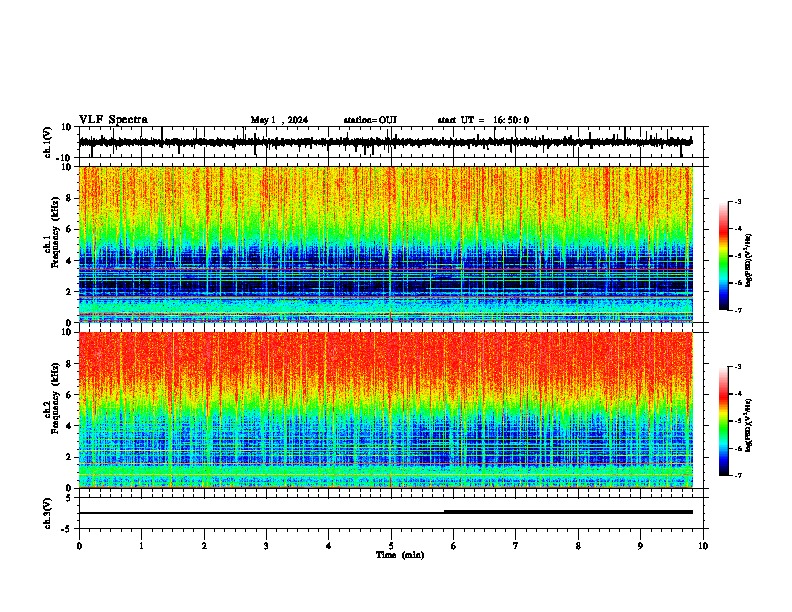Click the "6" tick on ch.1 frequency axis

pos(69,230)
